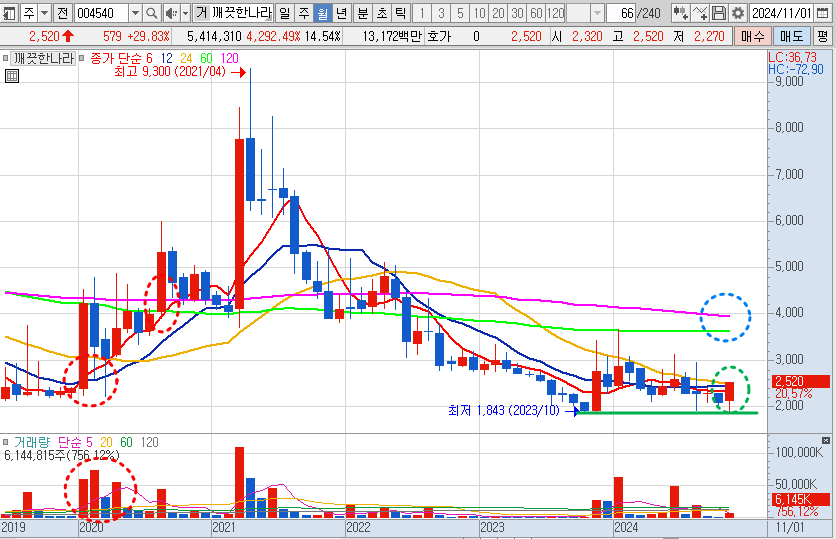Click the HC:-72.90 indicator text

(x=795, y=70)
